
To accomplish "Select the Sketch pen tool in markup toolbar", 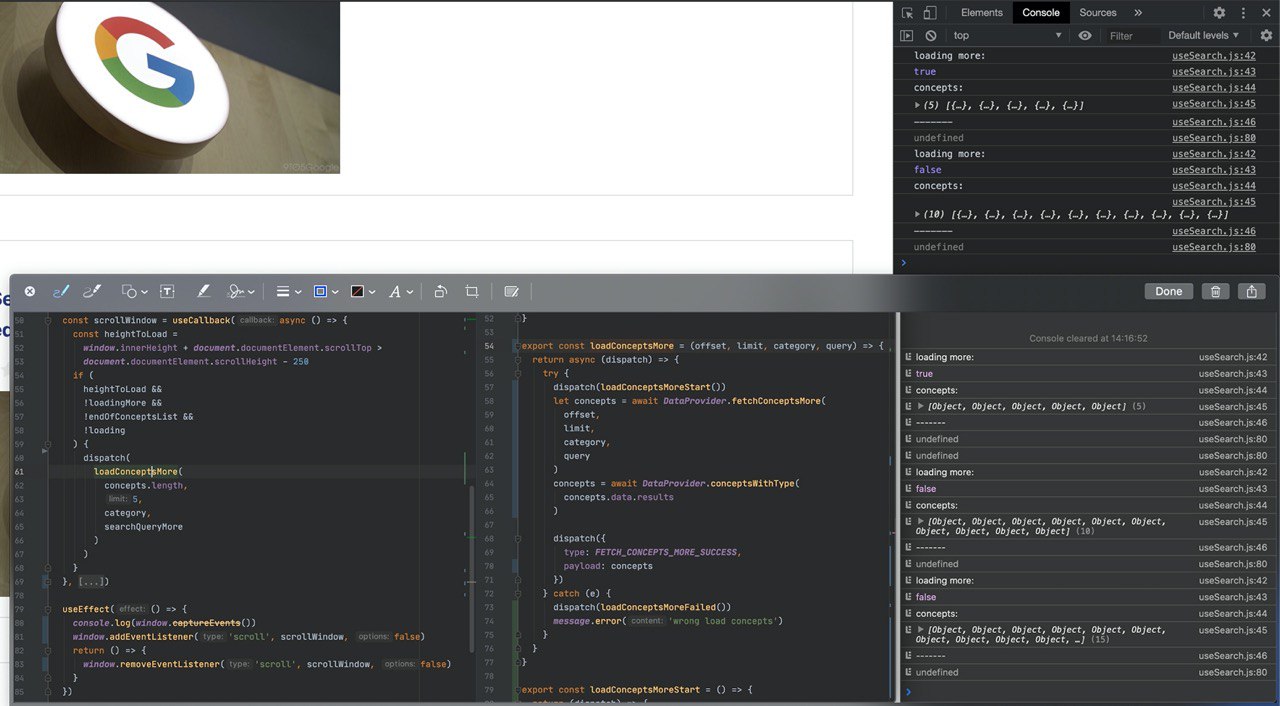I will point(60,291).
